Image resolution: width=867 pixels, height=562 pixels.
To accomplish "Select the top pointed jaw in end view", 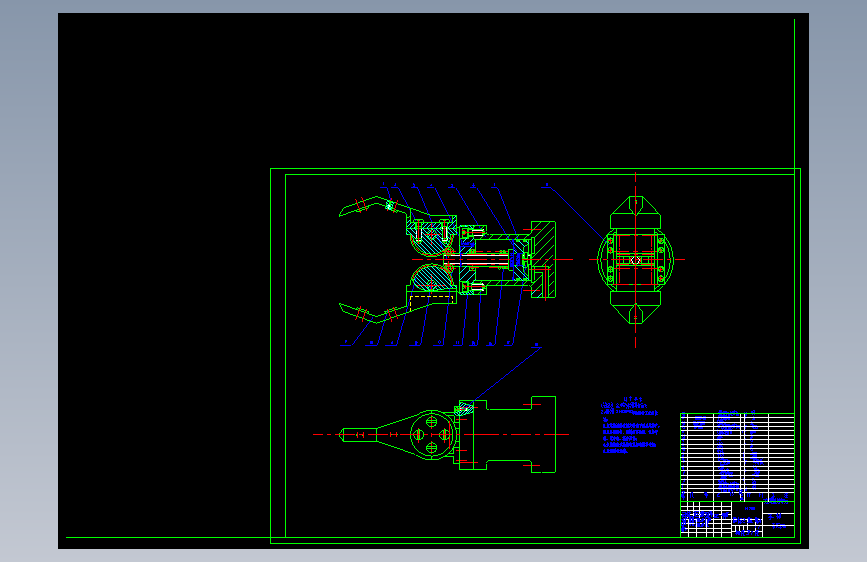I will [635, 207].
